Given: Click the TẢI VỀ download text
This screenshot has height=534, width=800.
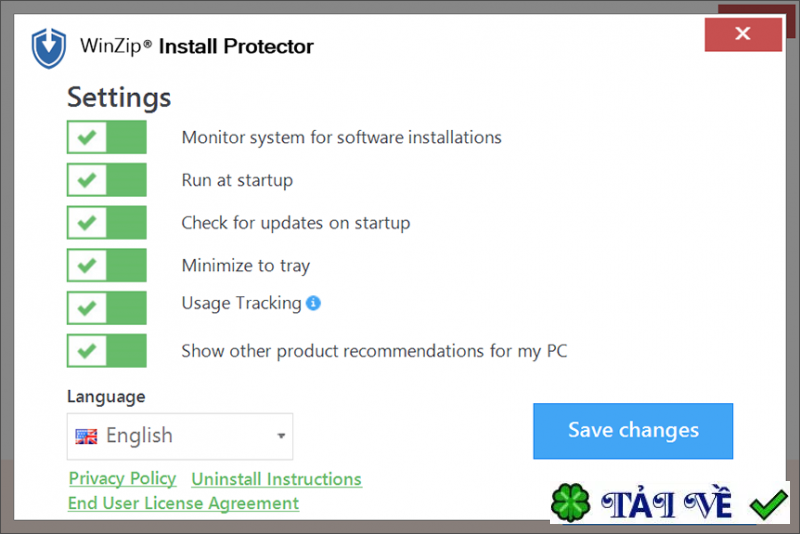Looking at the screenshot, I should [668, 505].
